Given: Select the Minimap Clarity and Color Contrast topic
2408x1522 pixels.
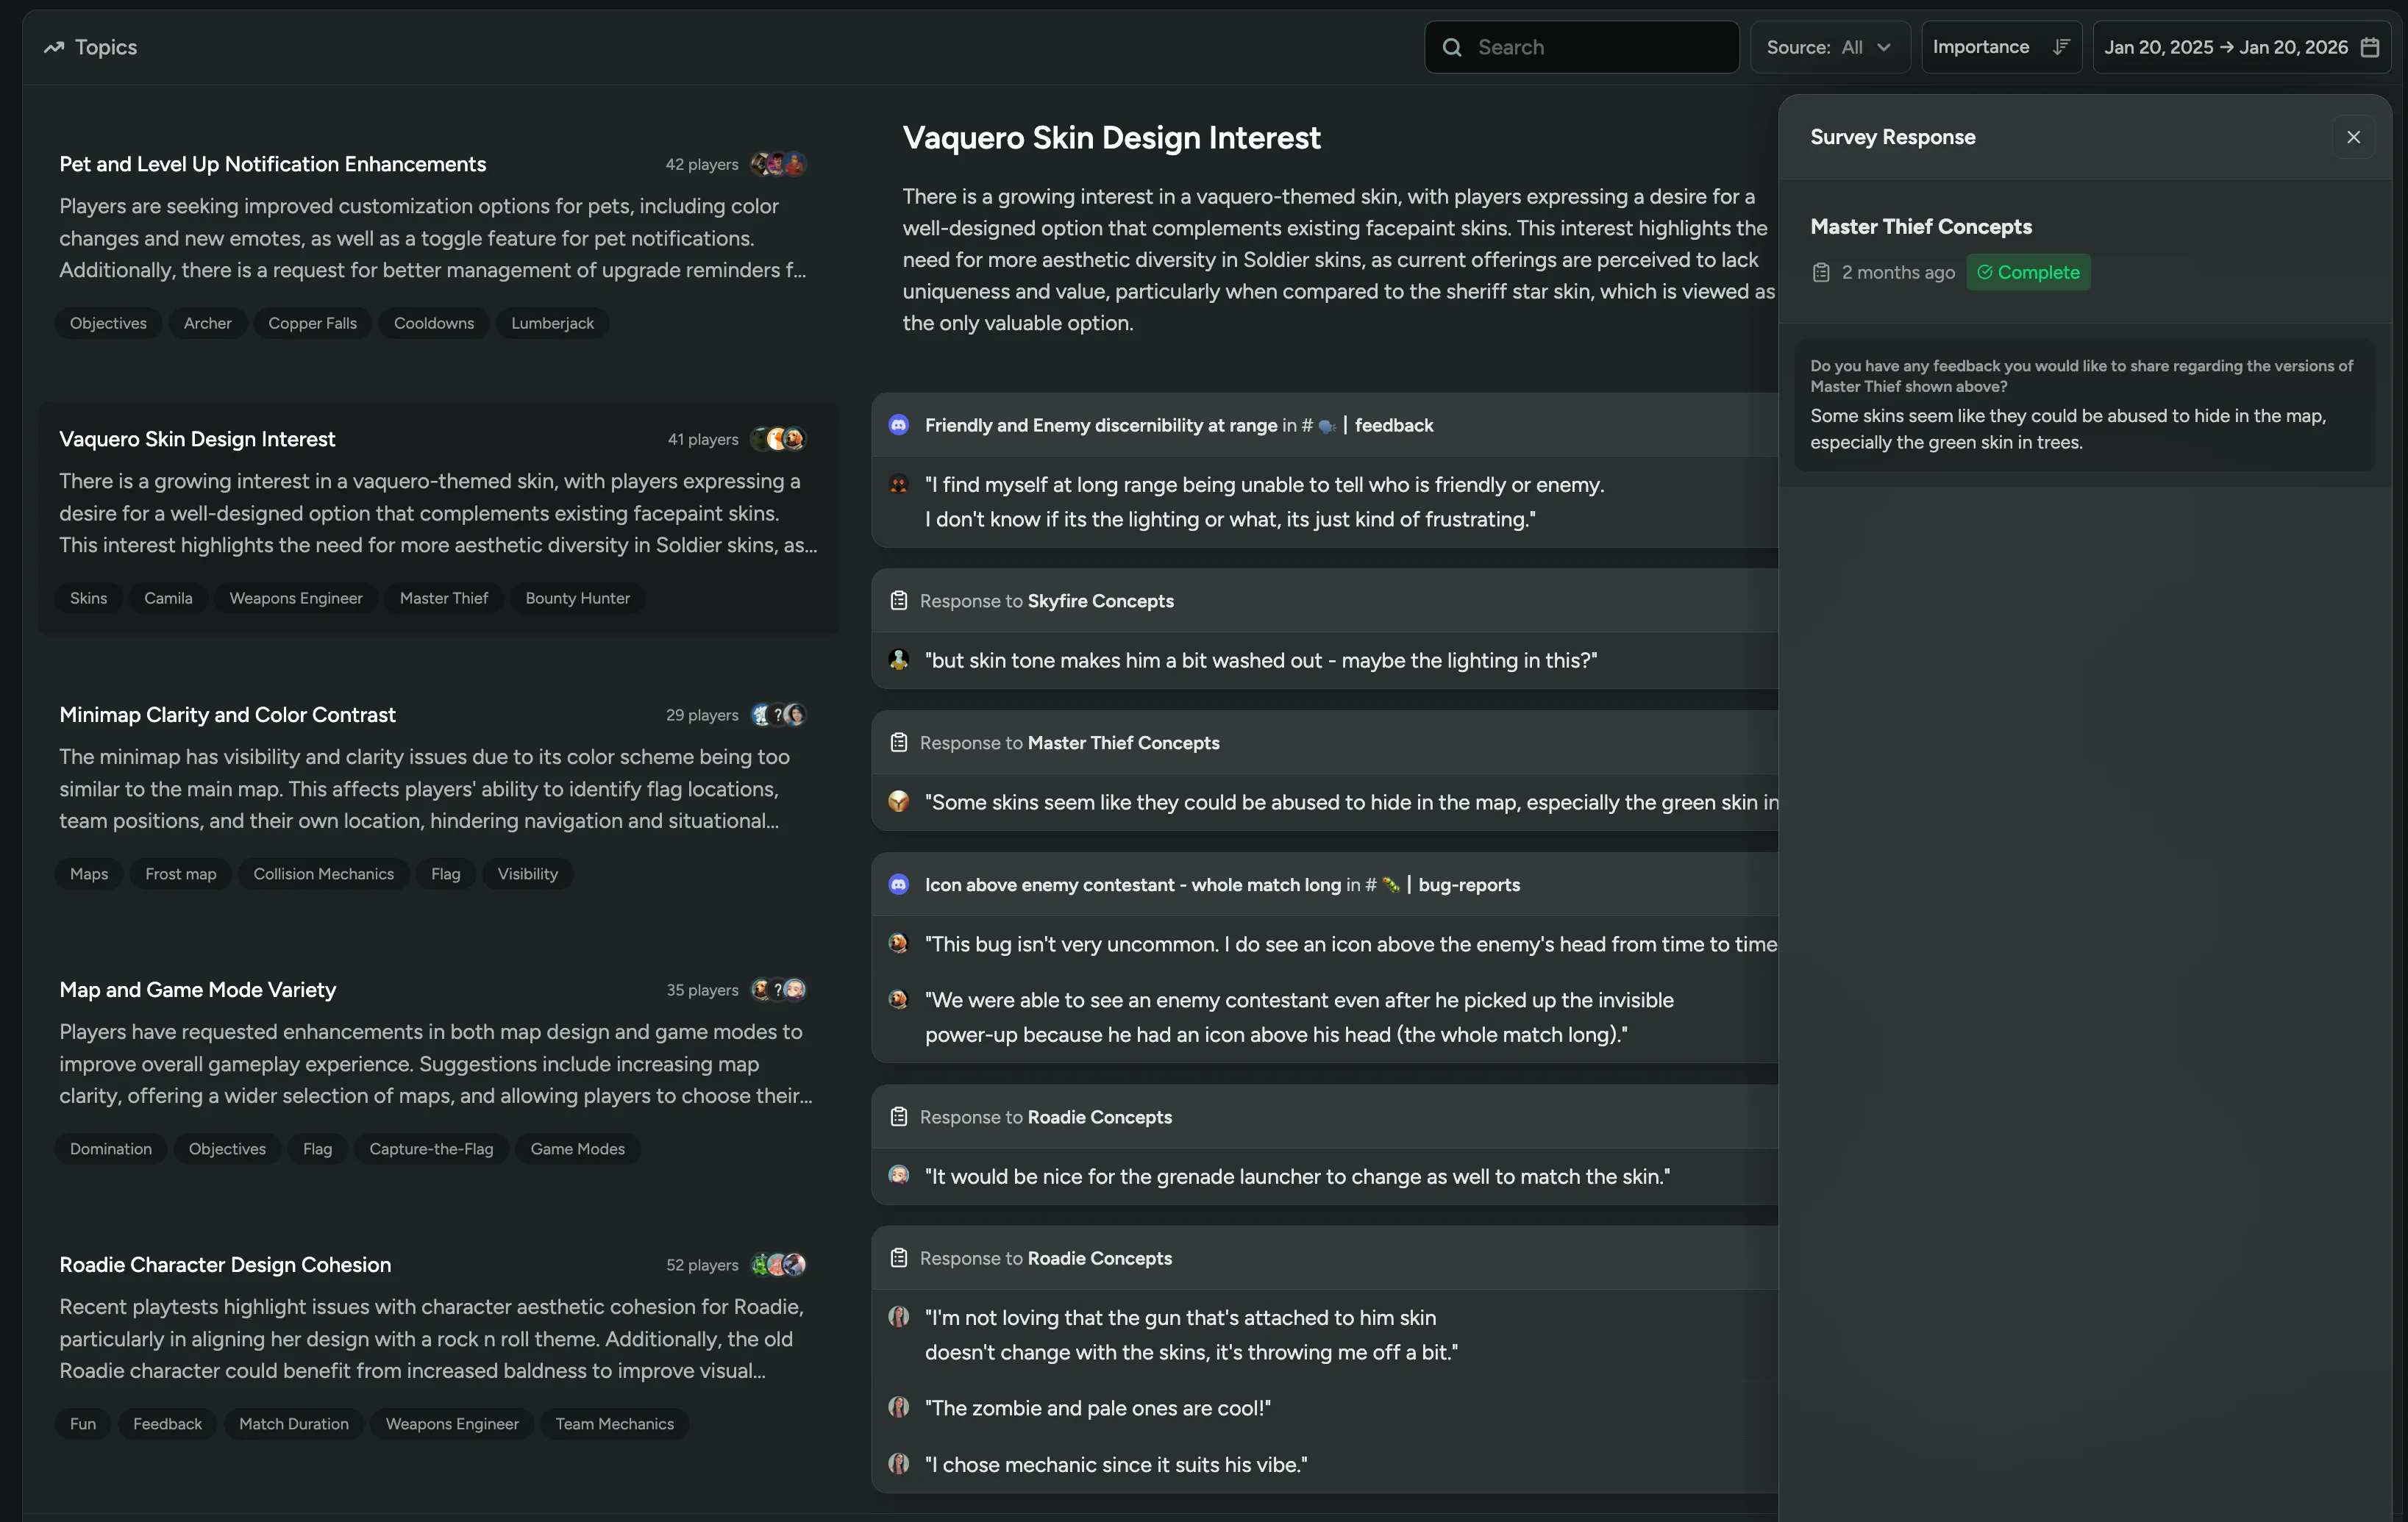Looking at the screenshot, I should (227, 715).
